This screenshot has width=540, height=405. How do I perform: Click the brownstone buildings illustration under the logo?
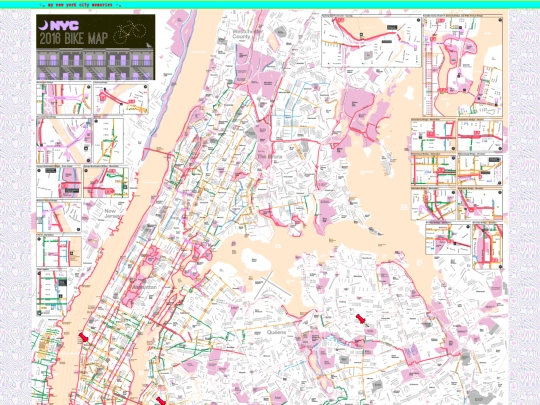[x=95, y=64]
